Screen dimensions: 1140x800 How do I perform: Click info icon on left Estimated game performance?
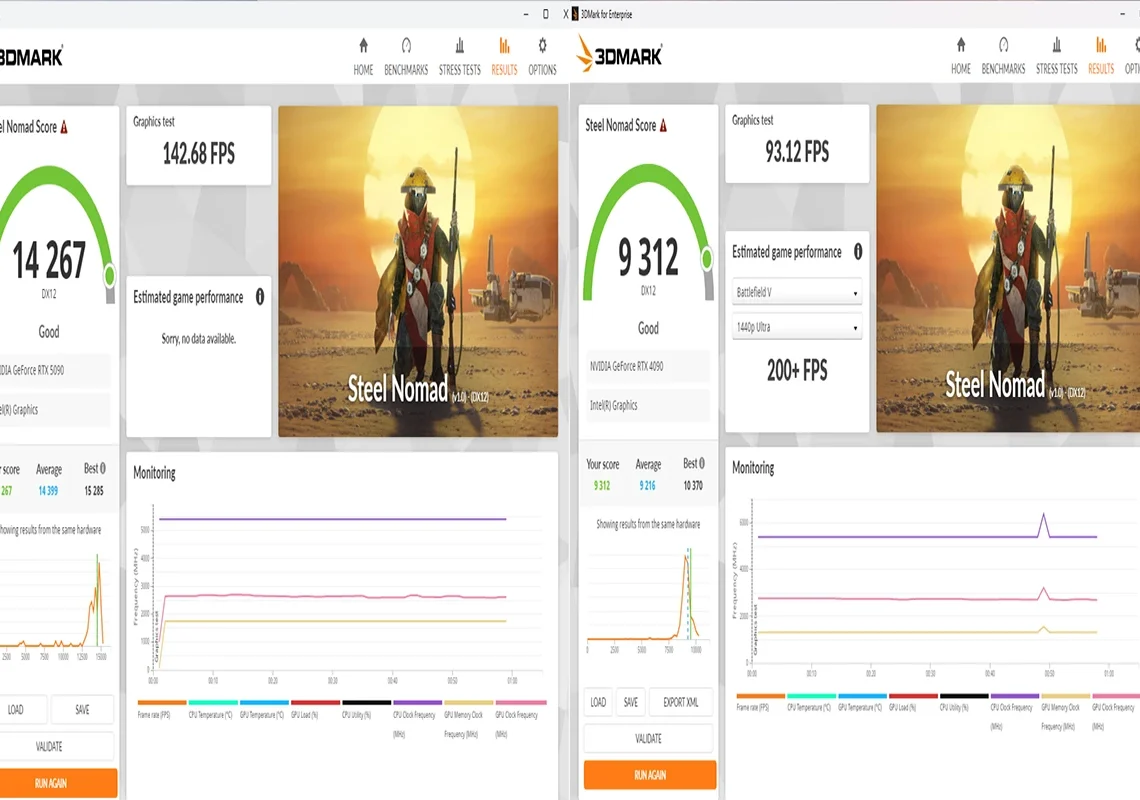point(260,297)
